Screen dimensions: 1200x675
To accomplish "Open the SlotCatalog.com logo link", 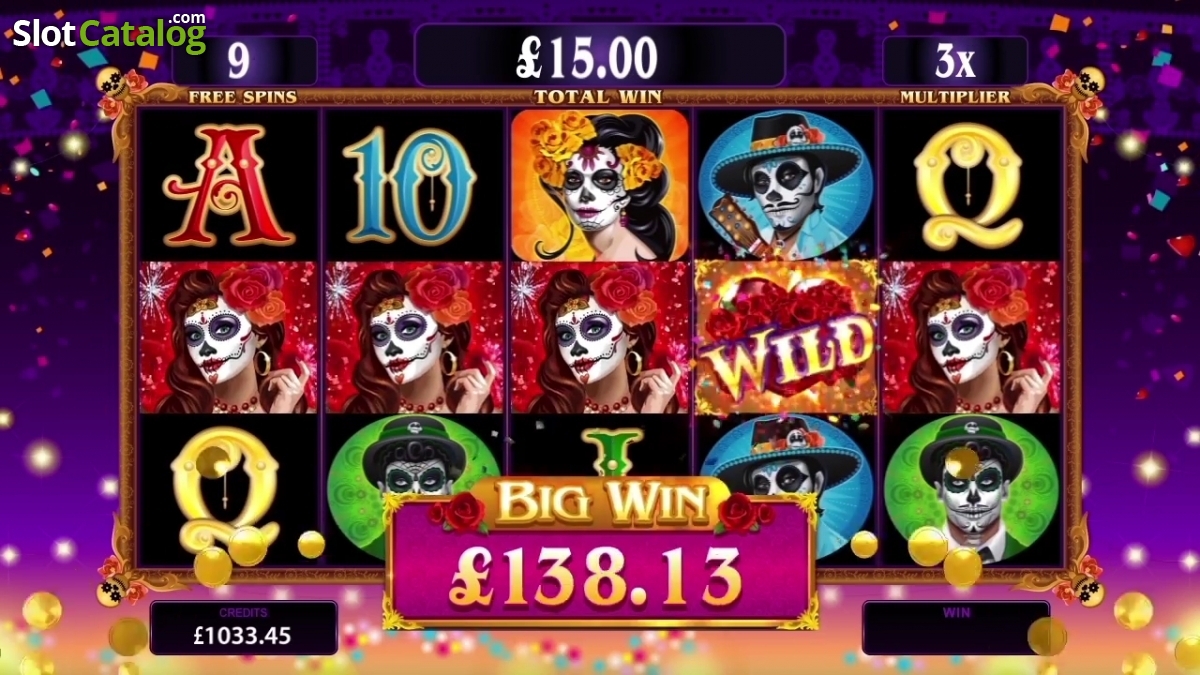I will (x=110, y=32).
